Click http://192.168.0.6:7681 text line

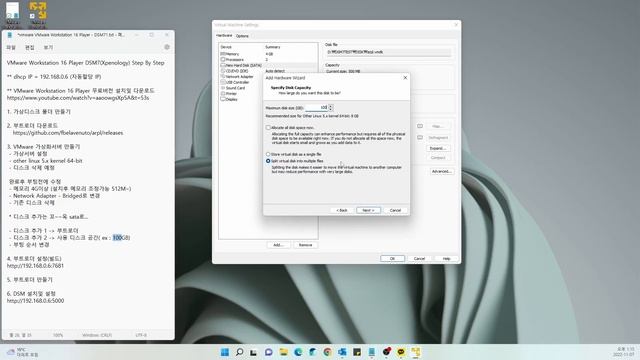tap(36, 266)
